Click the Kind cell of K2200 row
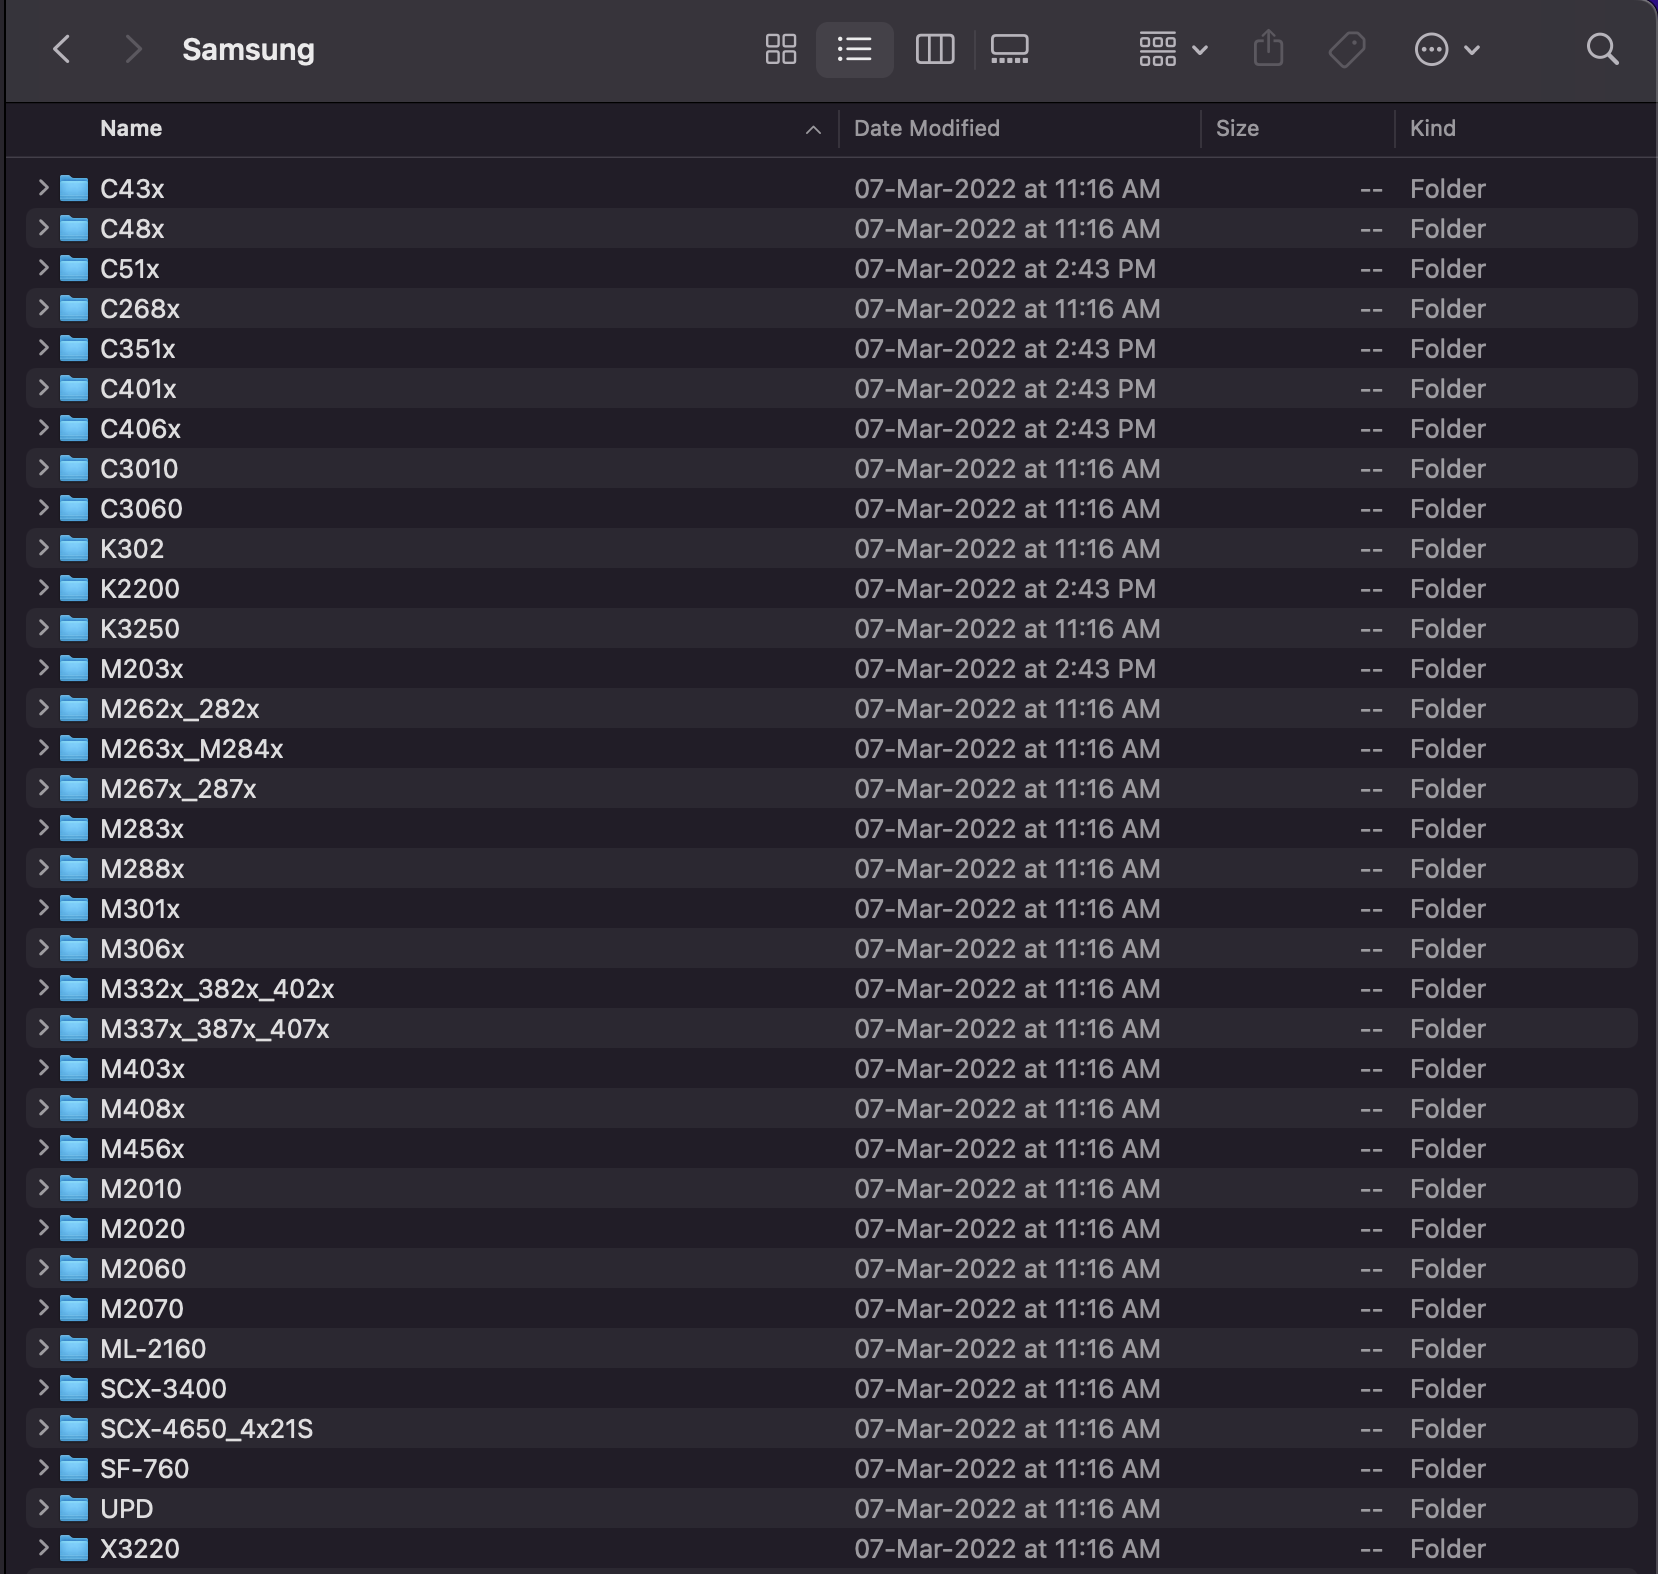 [1448, 589]
